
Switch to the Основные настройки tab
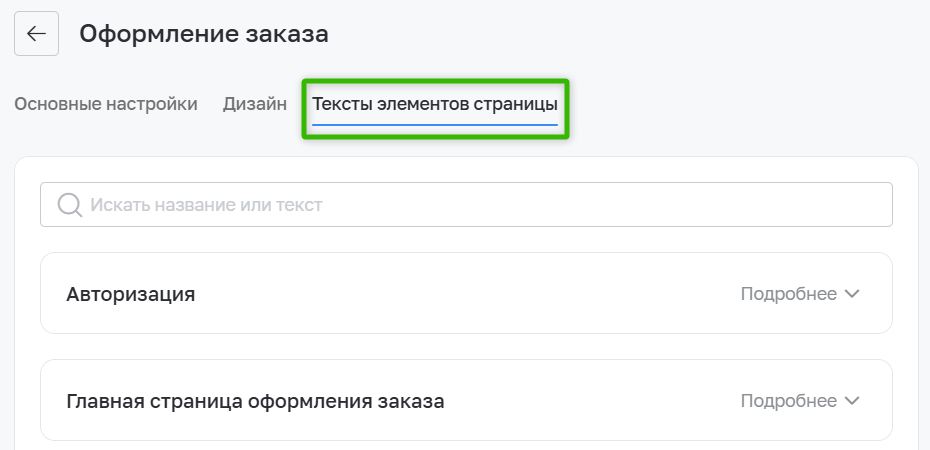106,104
